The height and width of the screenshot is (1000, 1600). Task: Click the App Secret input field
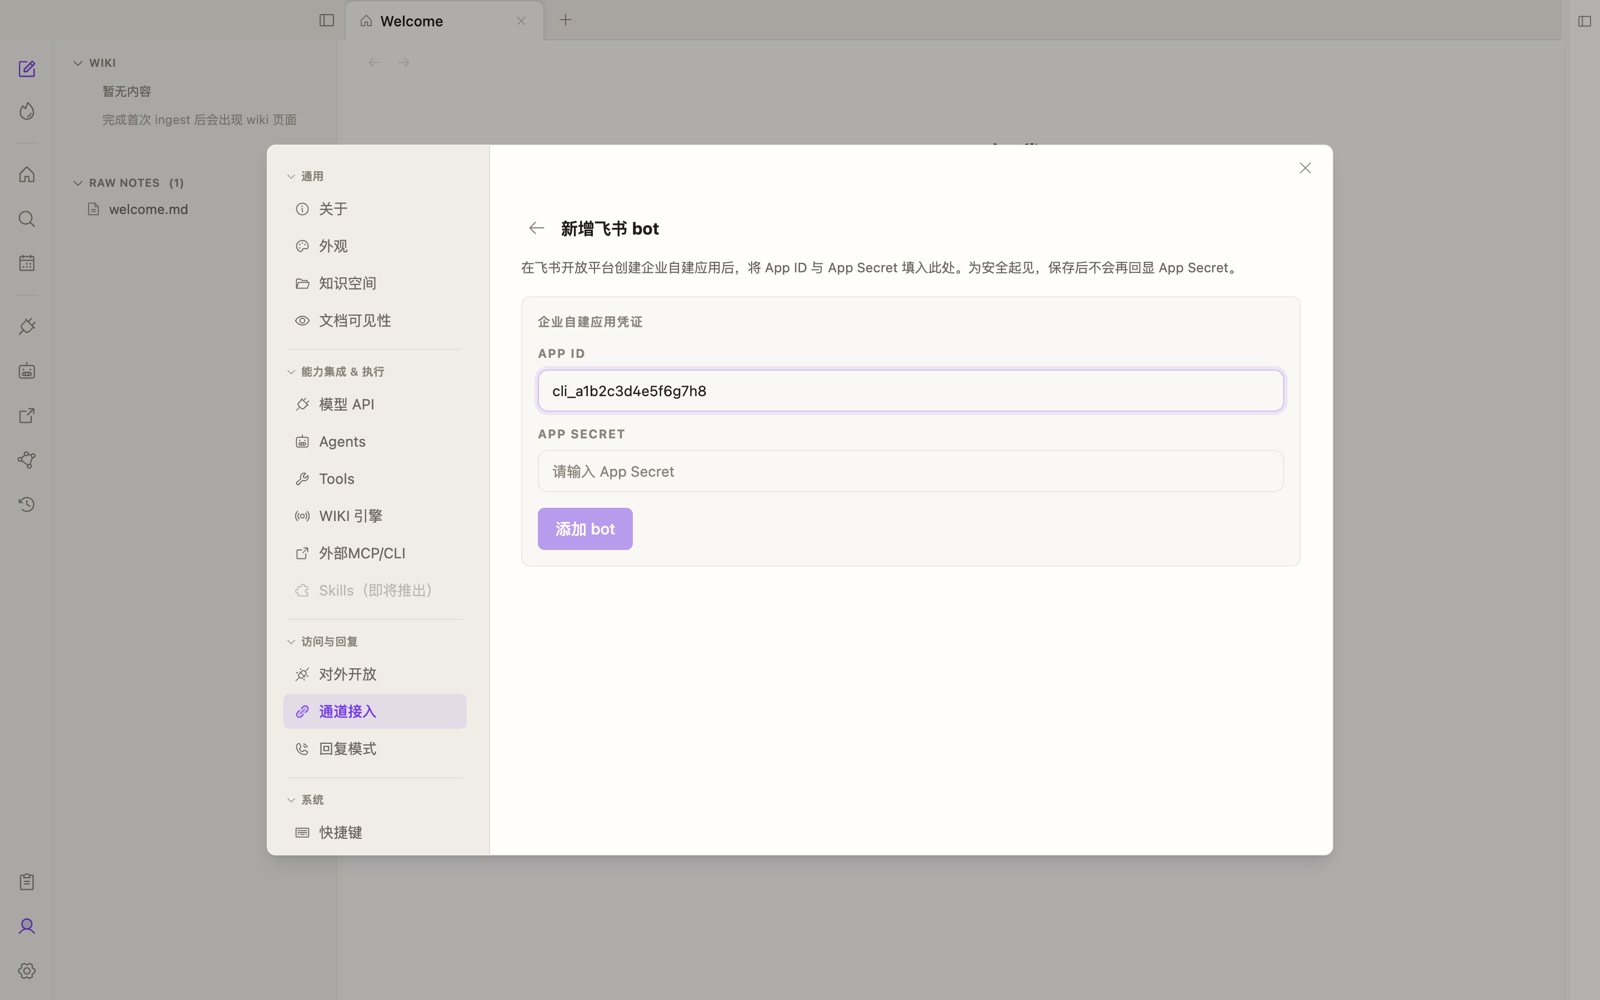click(x=910, y=471)
